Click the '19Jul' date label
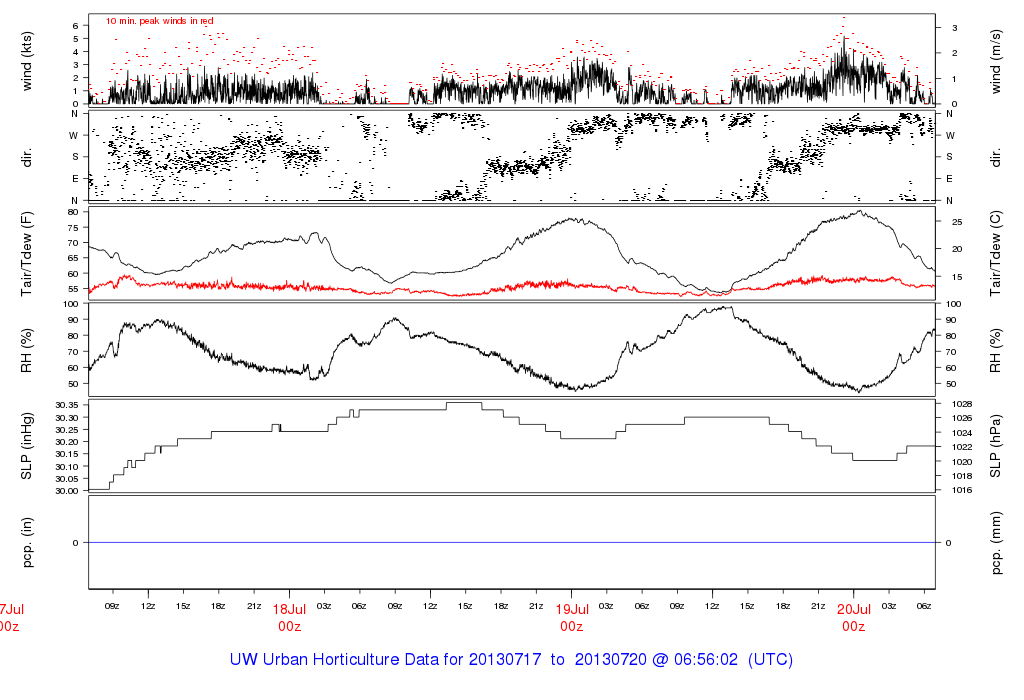The width and height of the screenshot is (1024, 700). [x=571, y=609]
